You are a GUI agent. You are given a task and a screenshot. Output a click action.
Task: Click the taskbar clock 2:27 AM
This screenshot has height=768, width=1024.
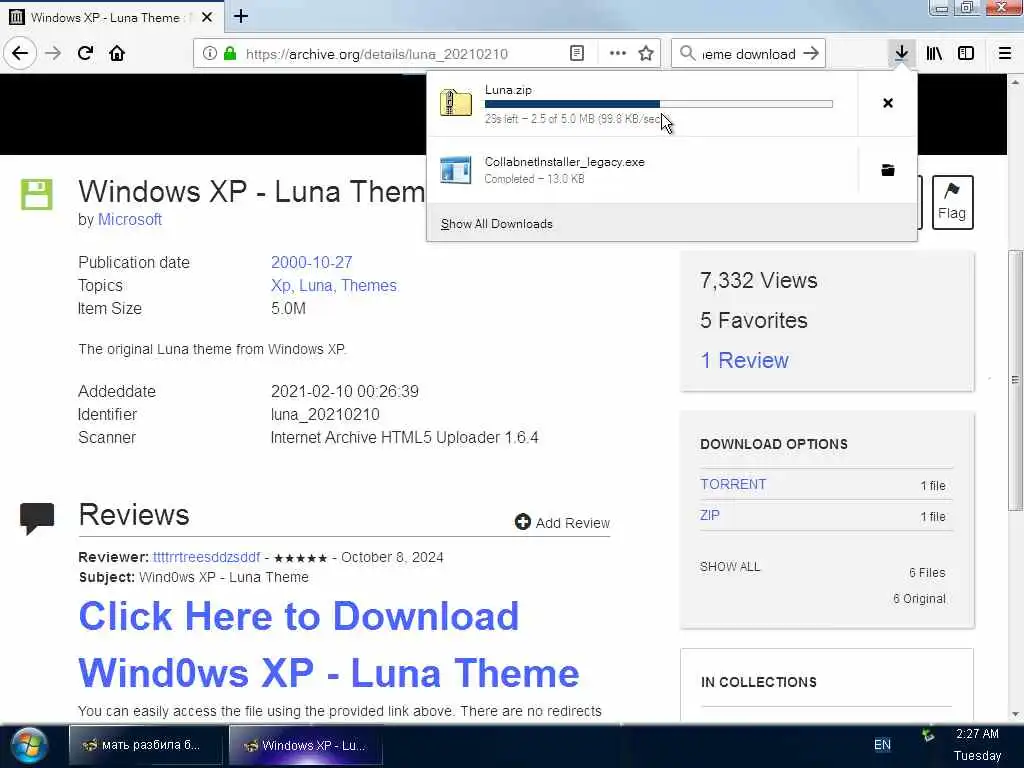pos(978,734)
